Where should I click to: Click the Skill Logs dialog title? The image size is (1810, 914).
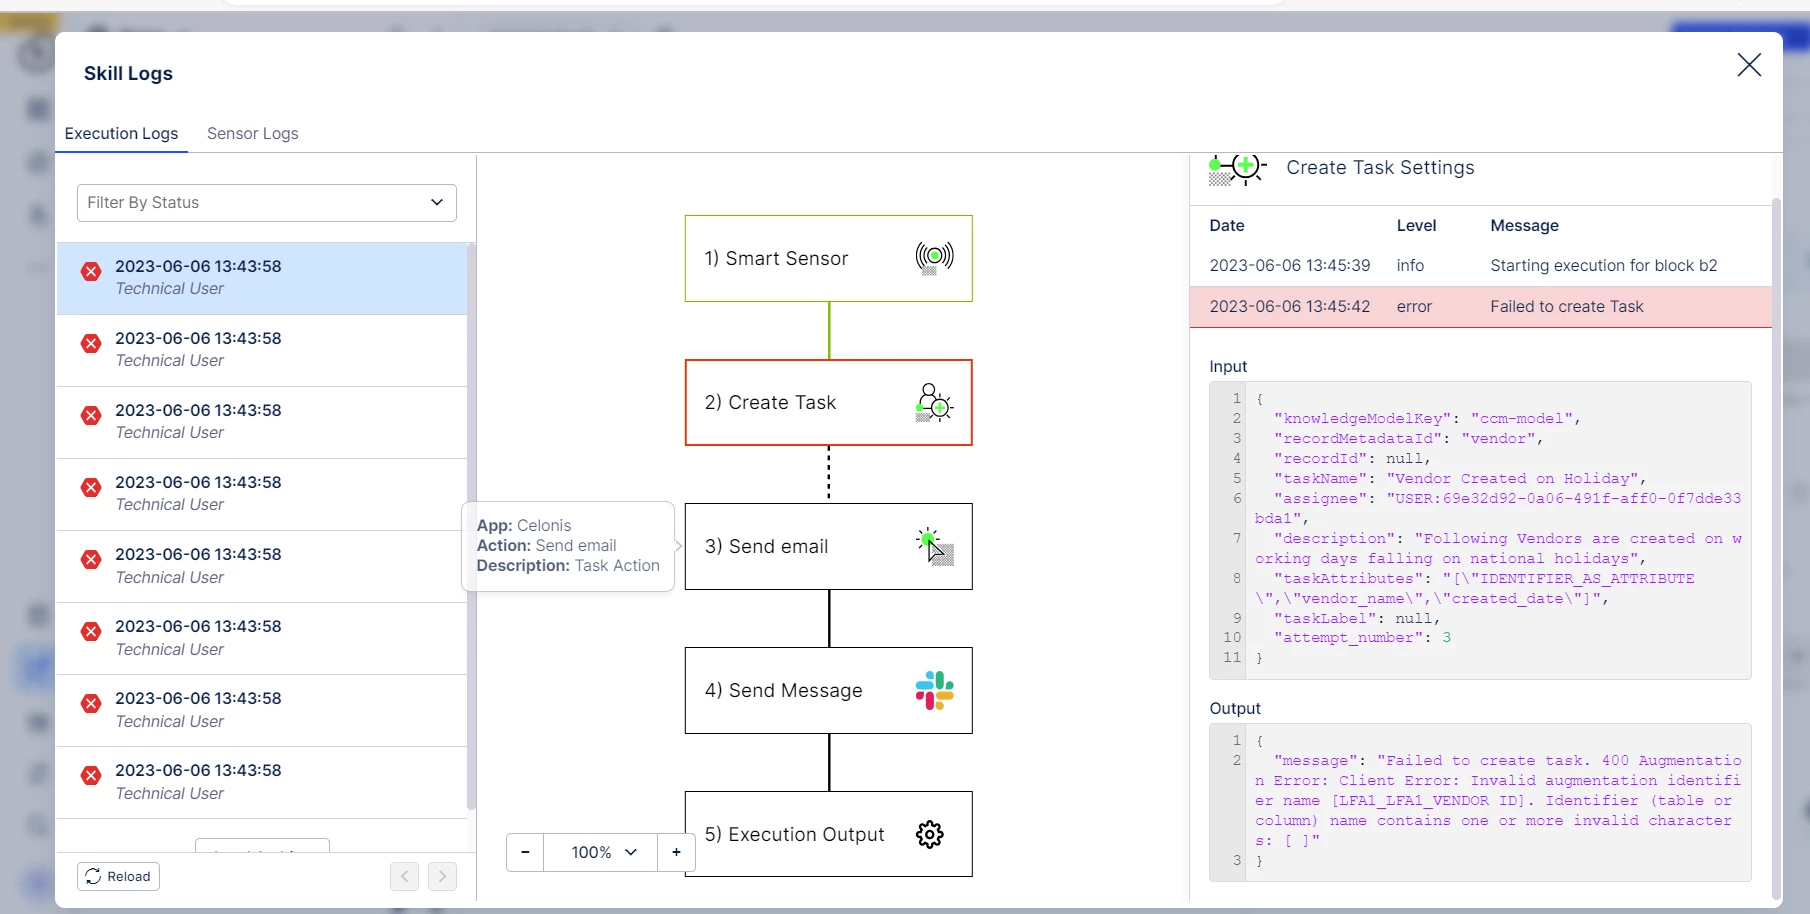point(128,73)
